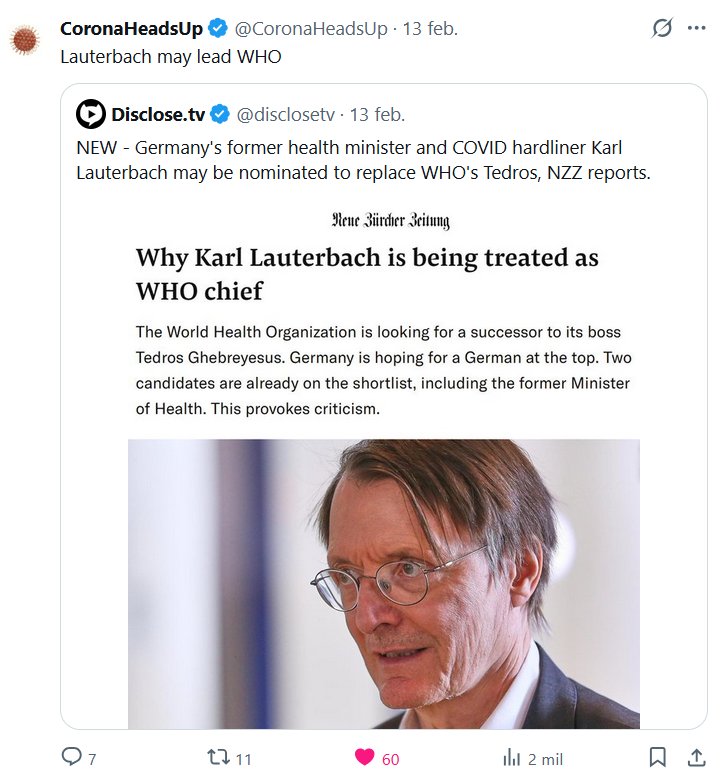
Task: Click the @disclosetv handle
Action: pyautogui.click(x=287, y=115)
